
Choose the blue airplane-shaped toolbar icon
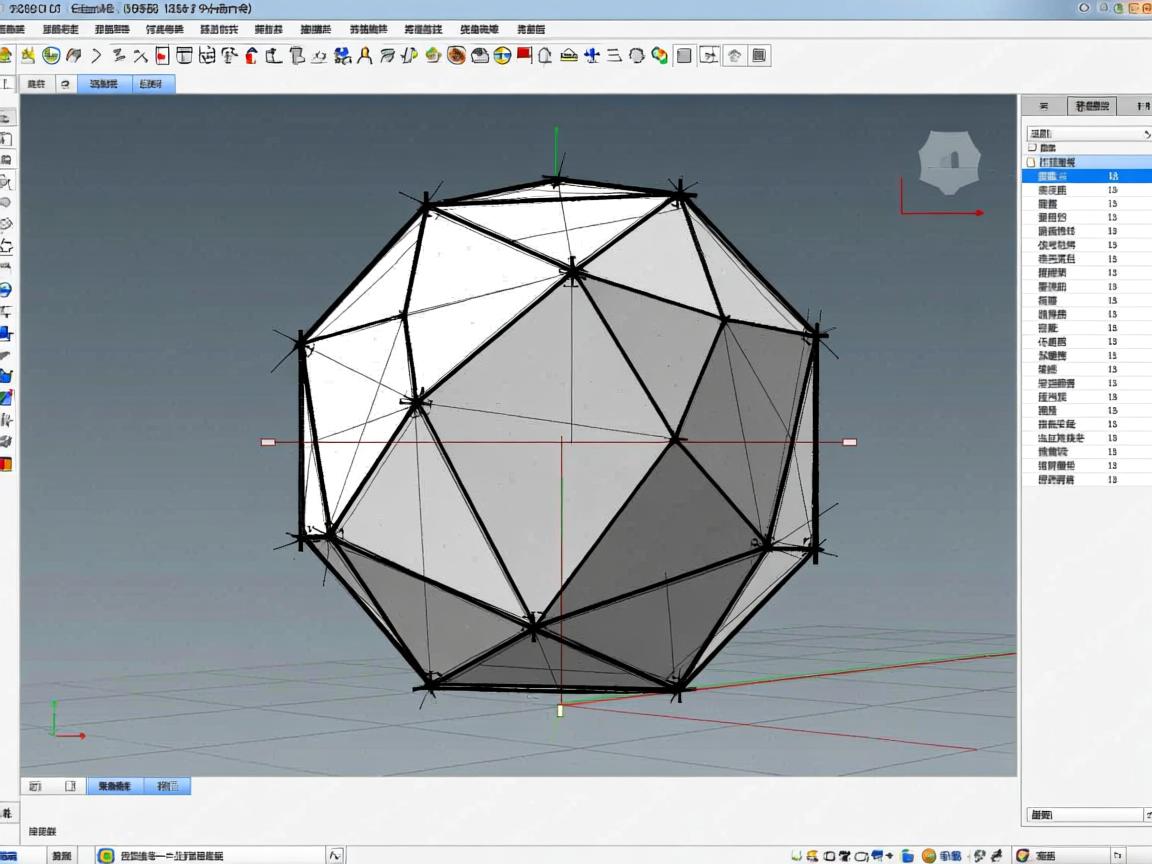click(592, 56)
